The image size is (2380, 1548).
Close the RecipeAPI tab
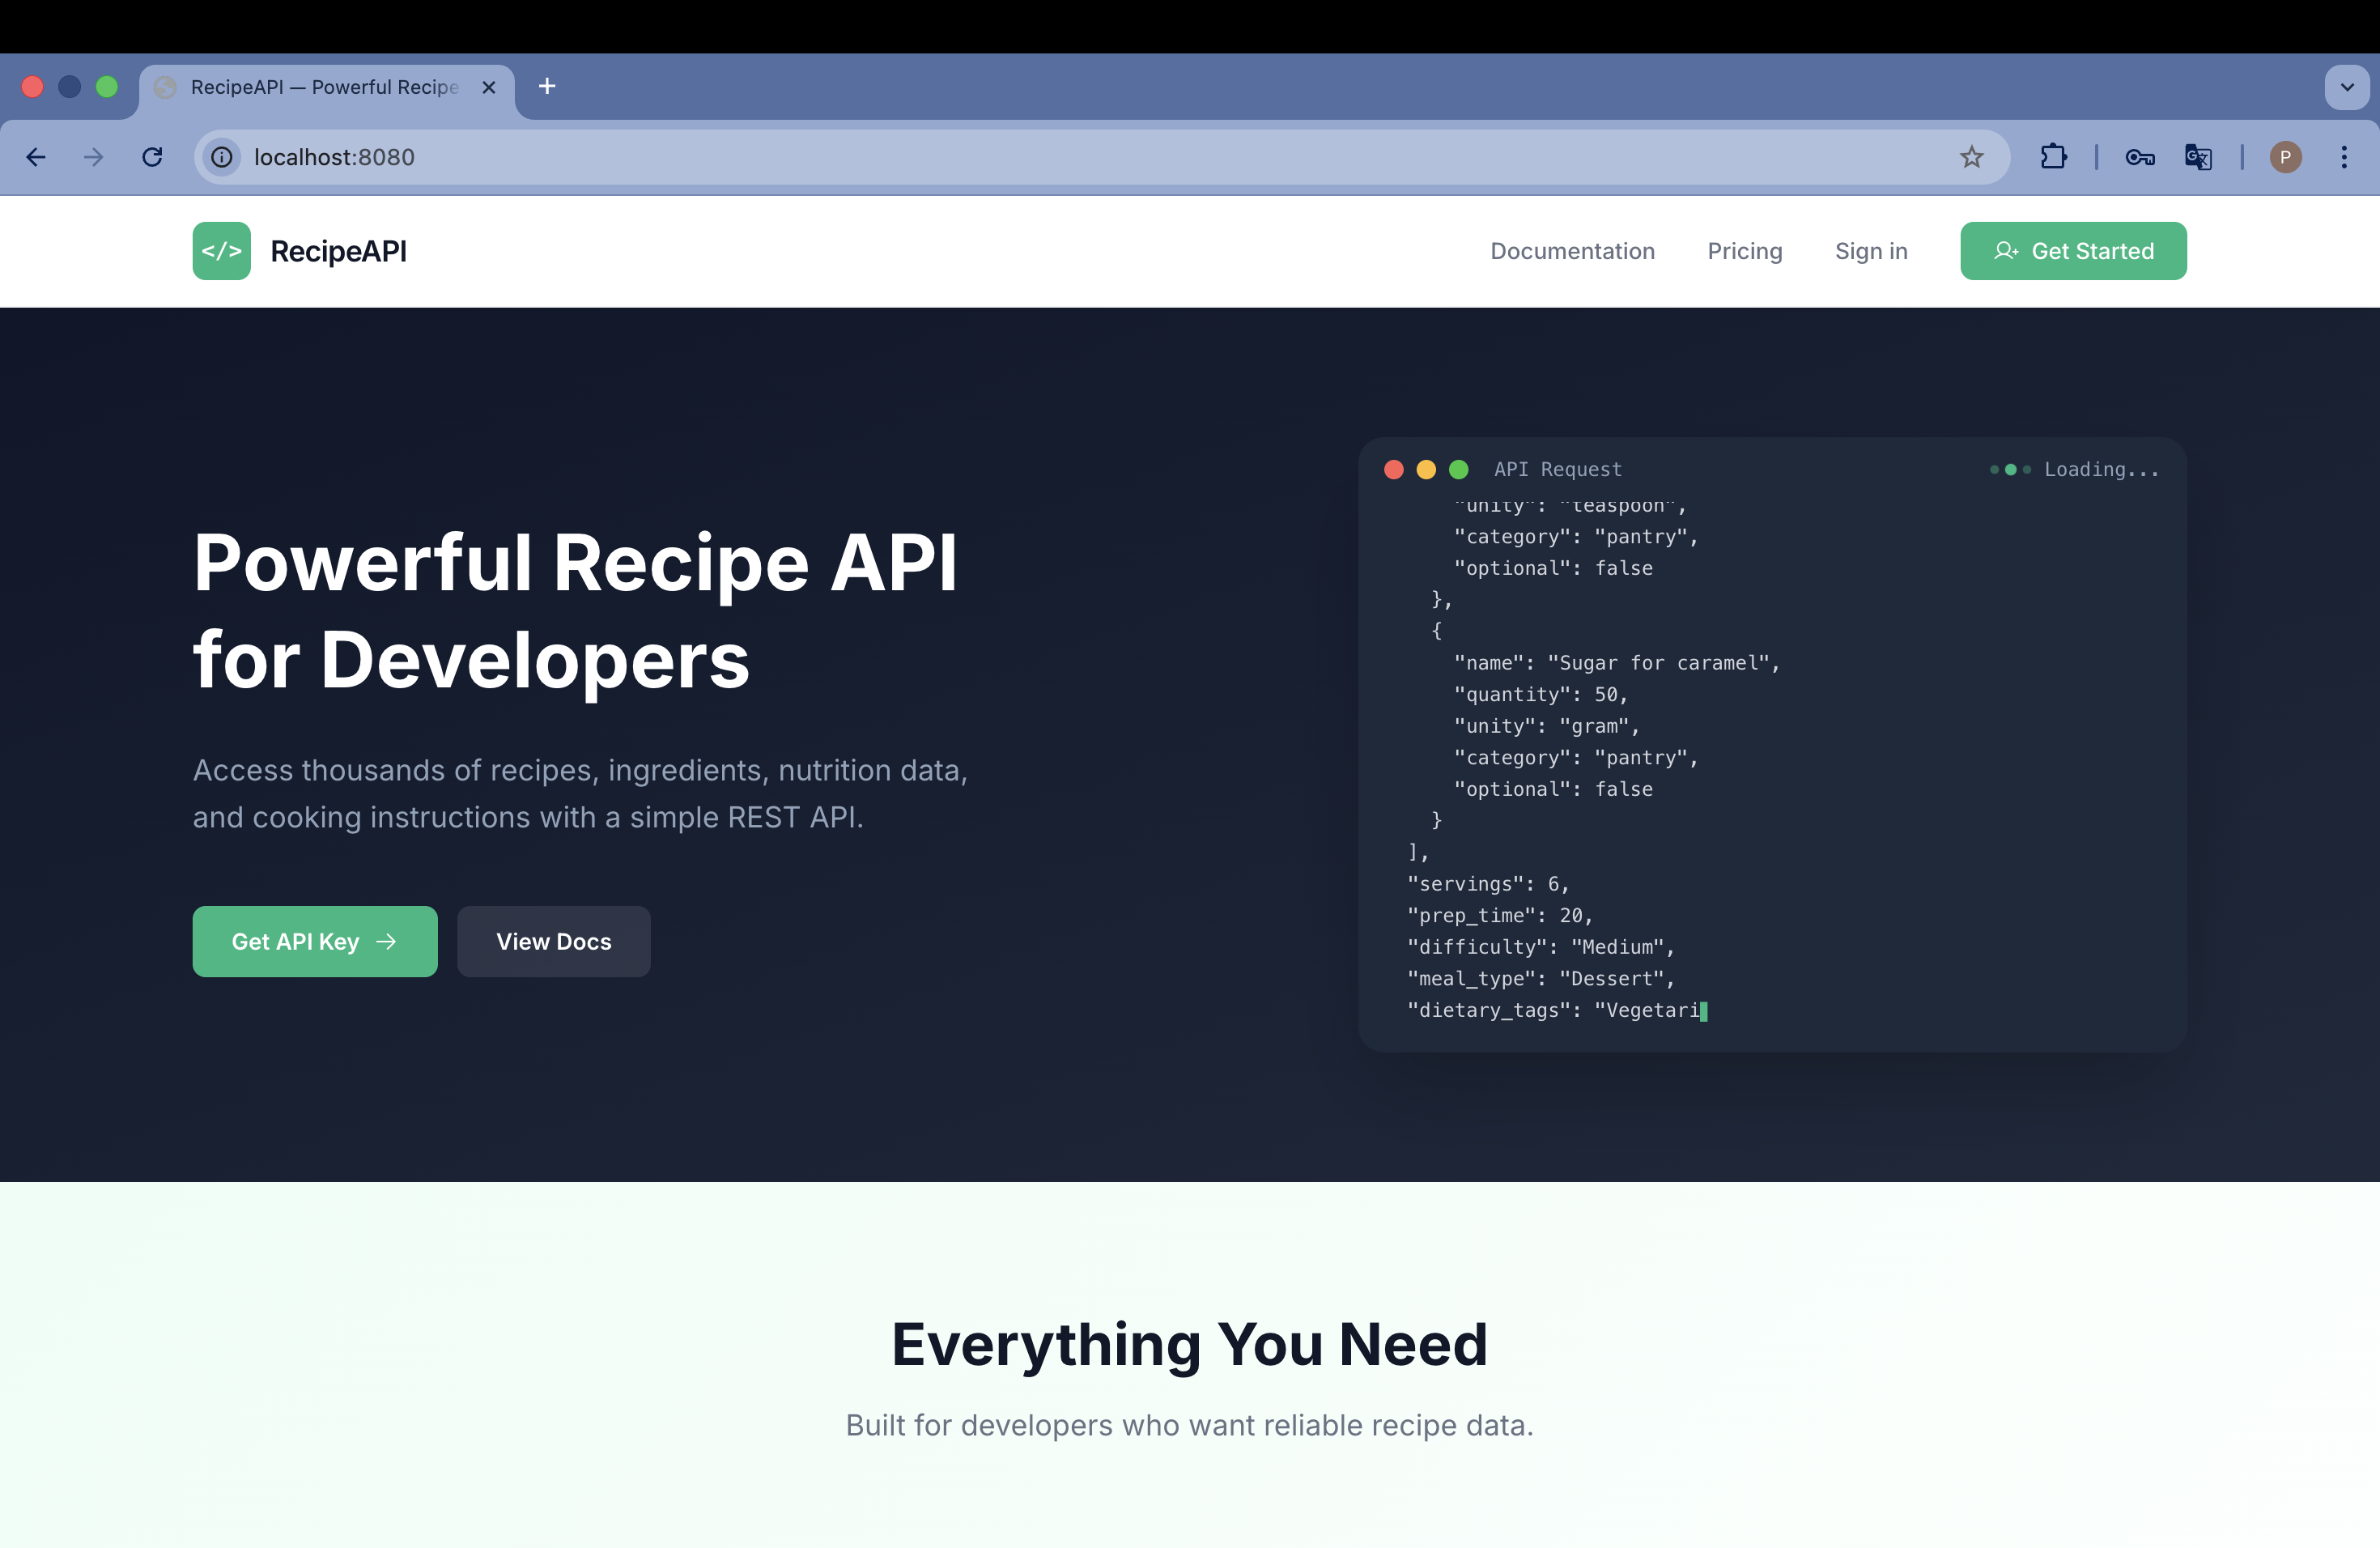489,88
